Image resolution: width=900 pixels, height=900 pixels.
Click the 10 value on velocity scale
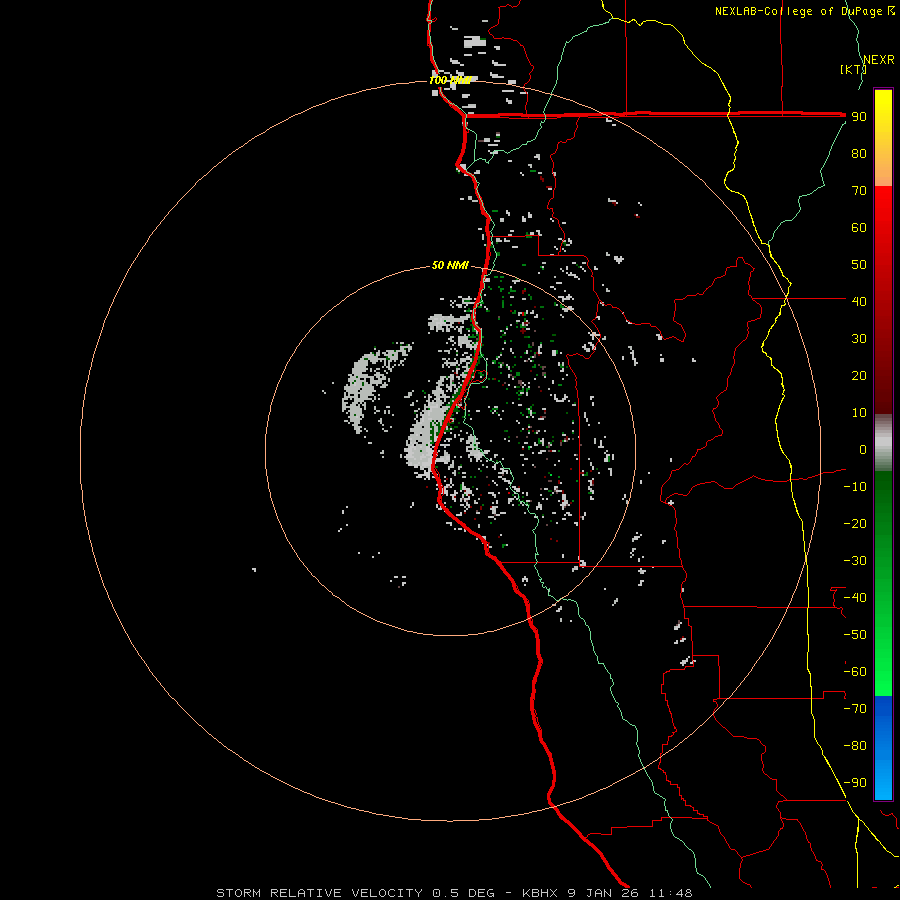tap(859, 413)
